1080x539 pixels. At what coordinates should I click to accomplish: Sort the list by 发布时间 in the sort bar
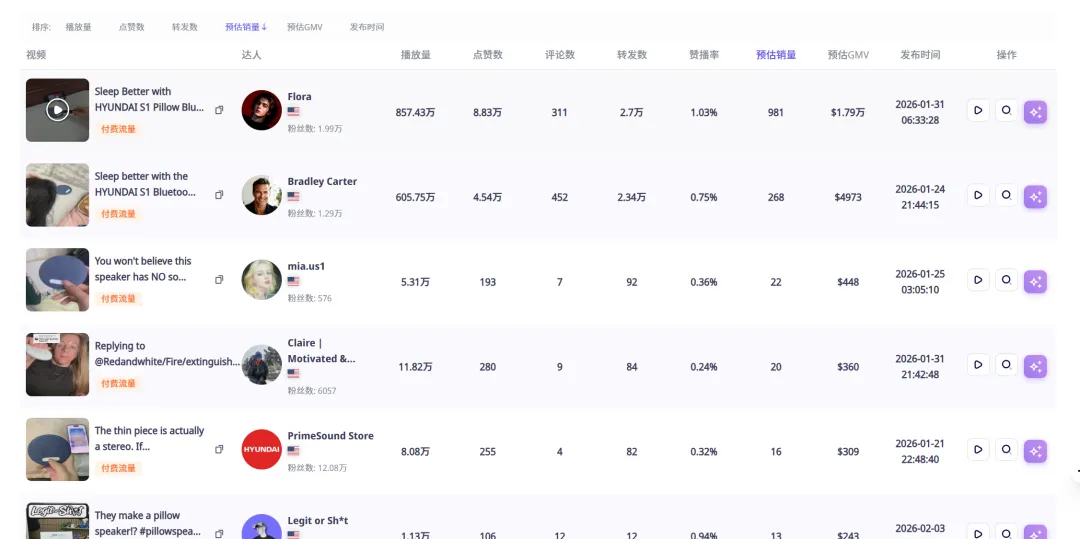[x=366, y=27]
